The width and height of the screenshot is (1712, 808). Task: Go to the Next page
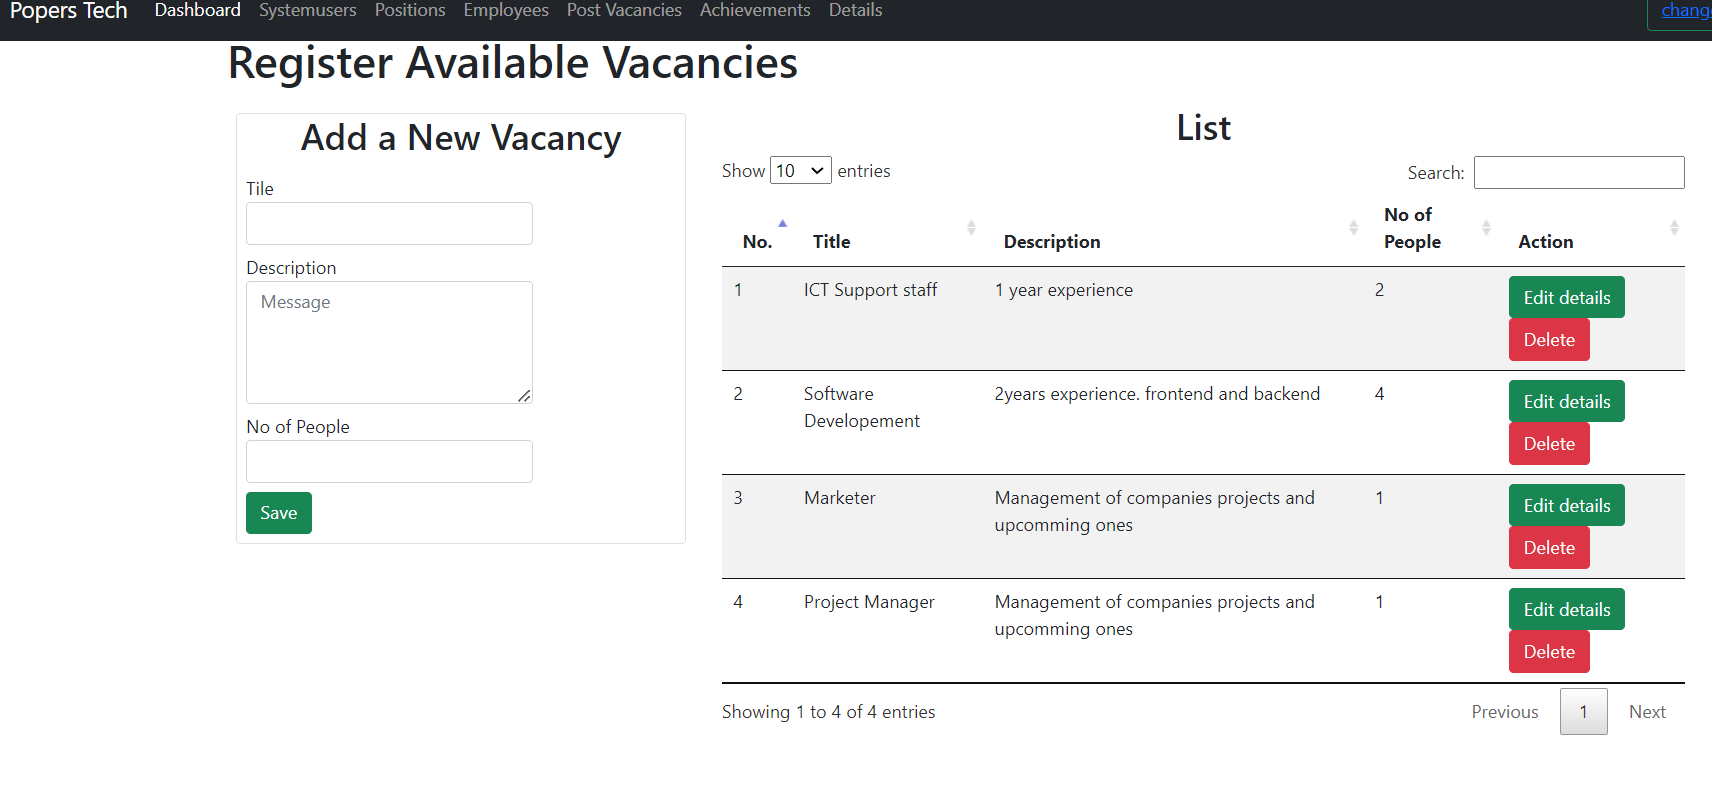1647,712
